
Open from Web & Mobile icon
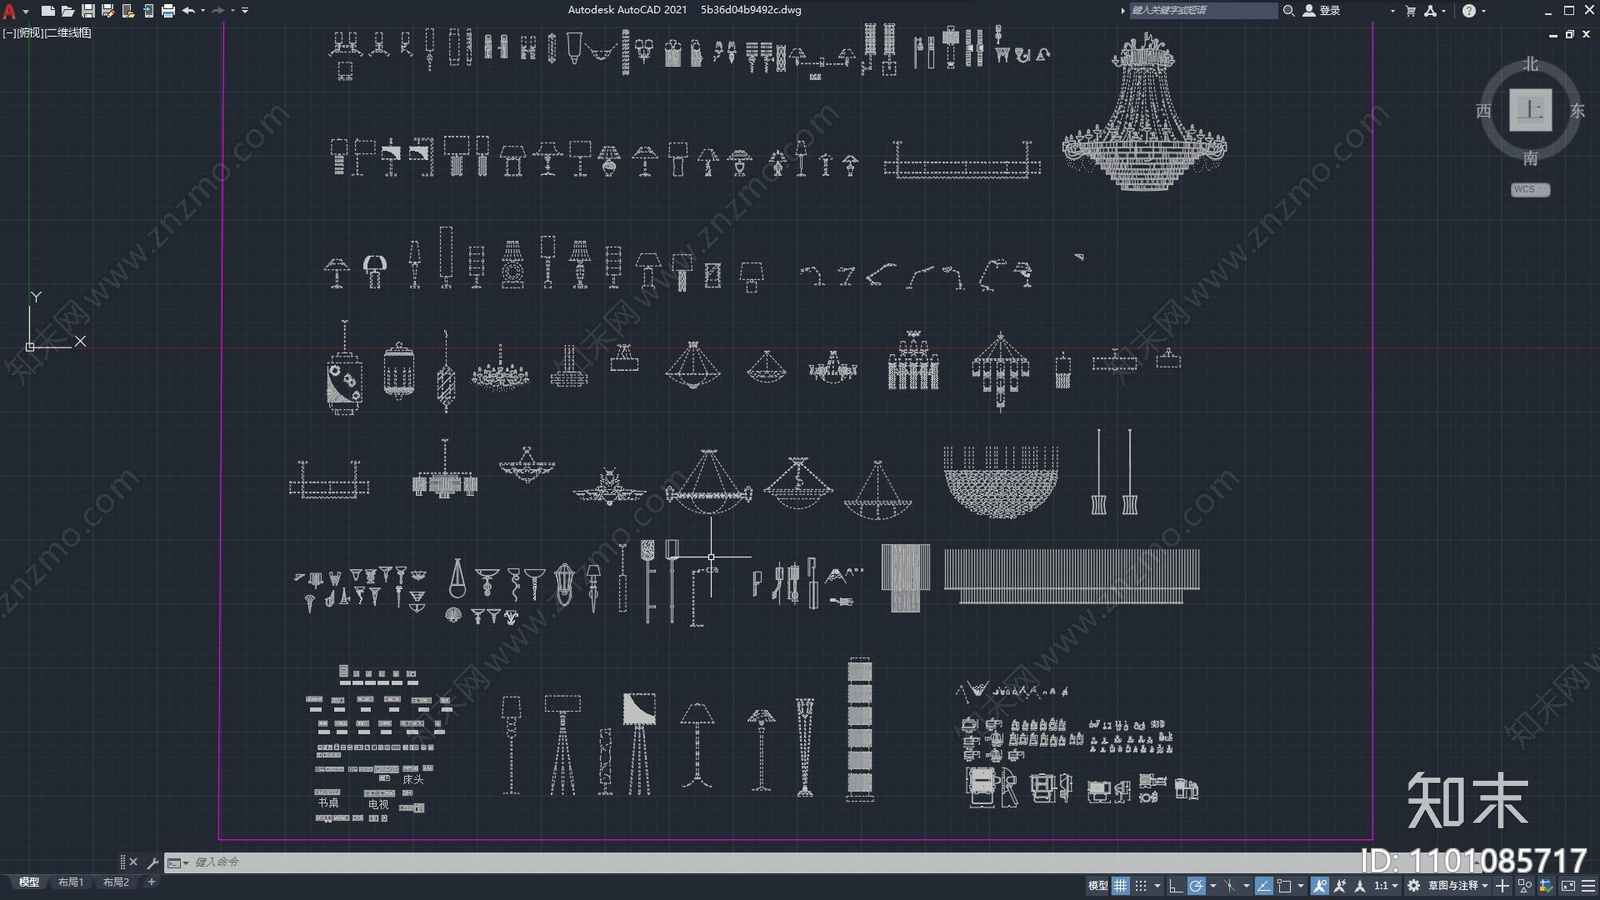point(127,11)
